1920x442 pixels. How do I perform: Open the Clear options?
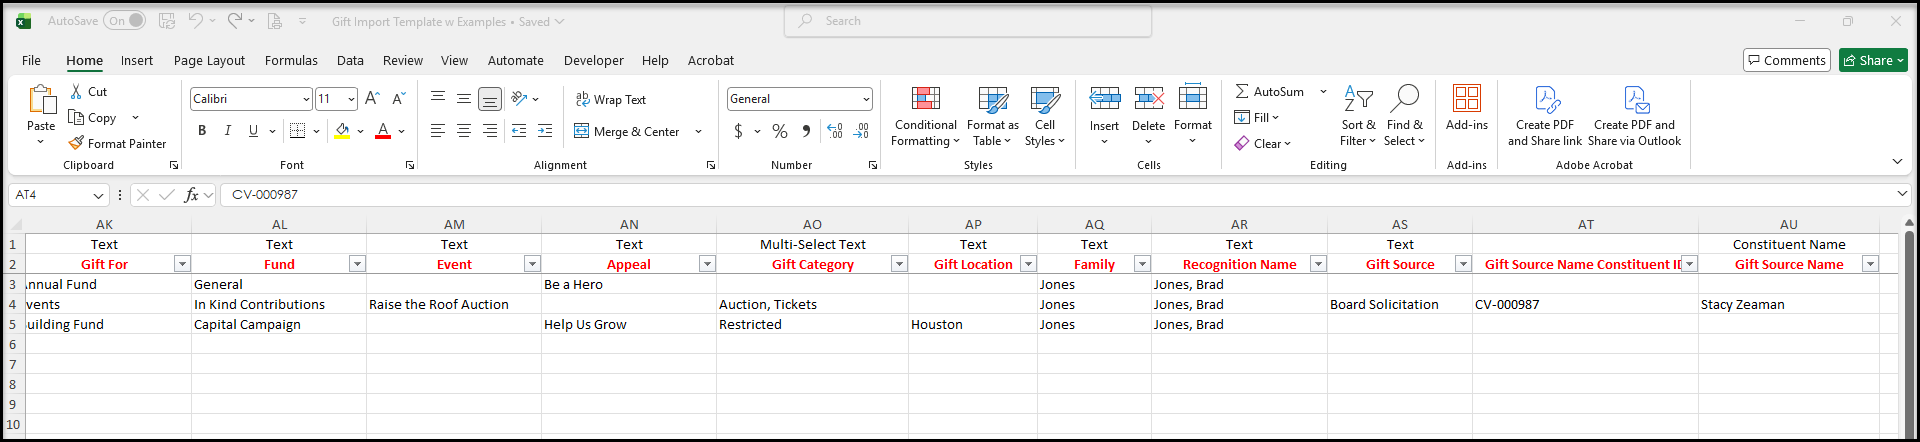click(1263, 143)
